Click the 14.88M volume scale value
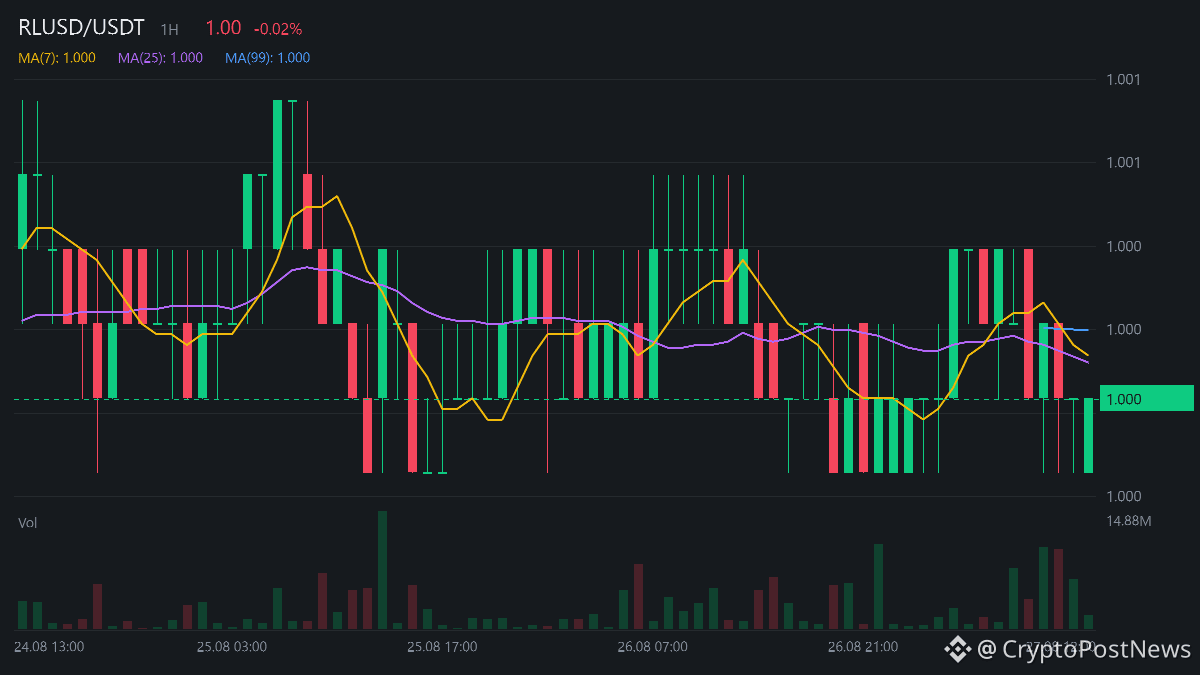 (x=1129, y=521)
